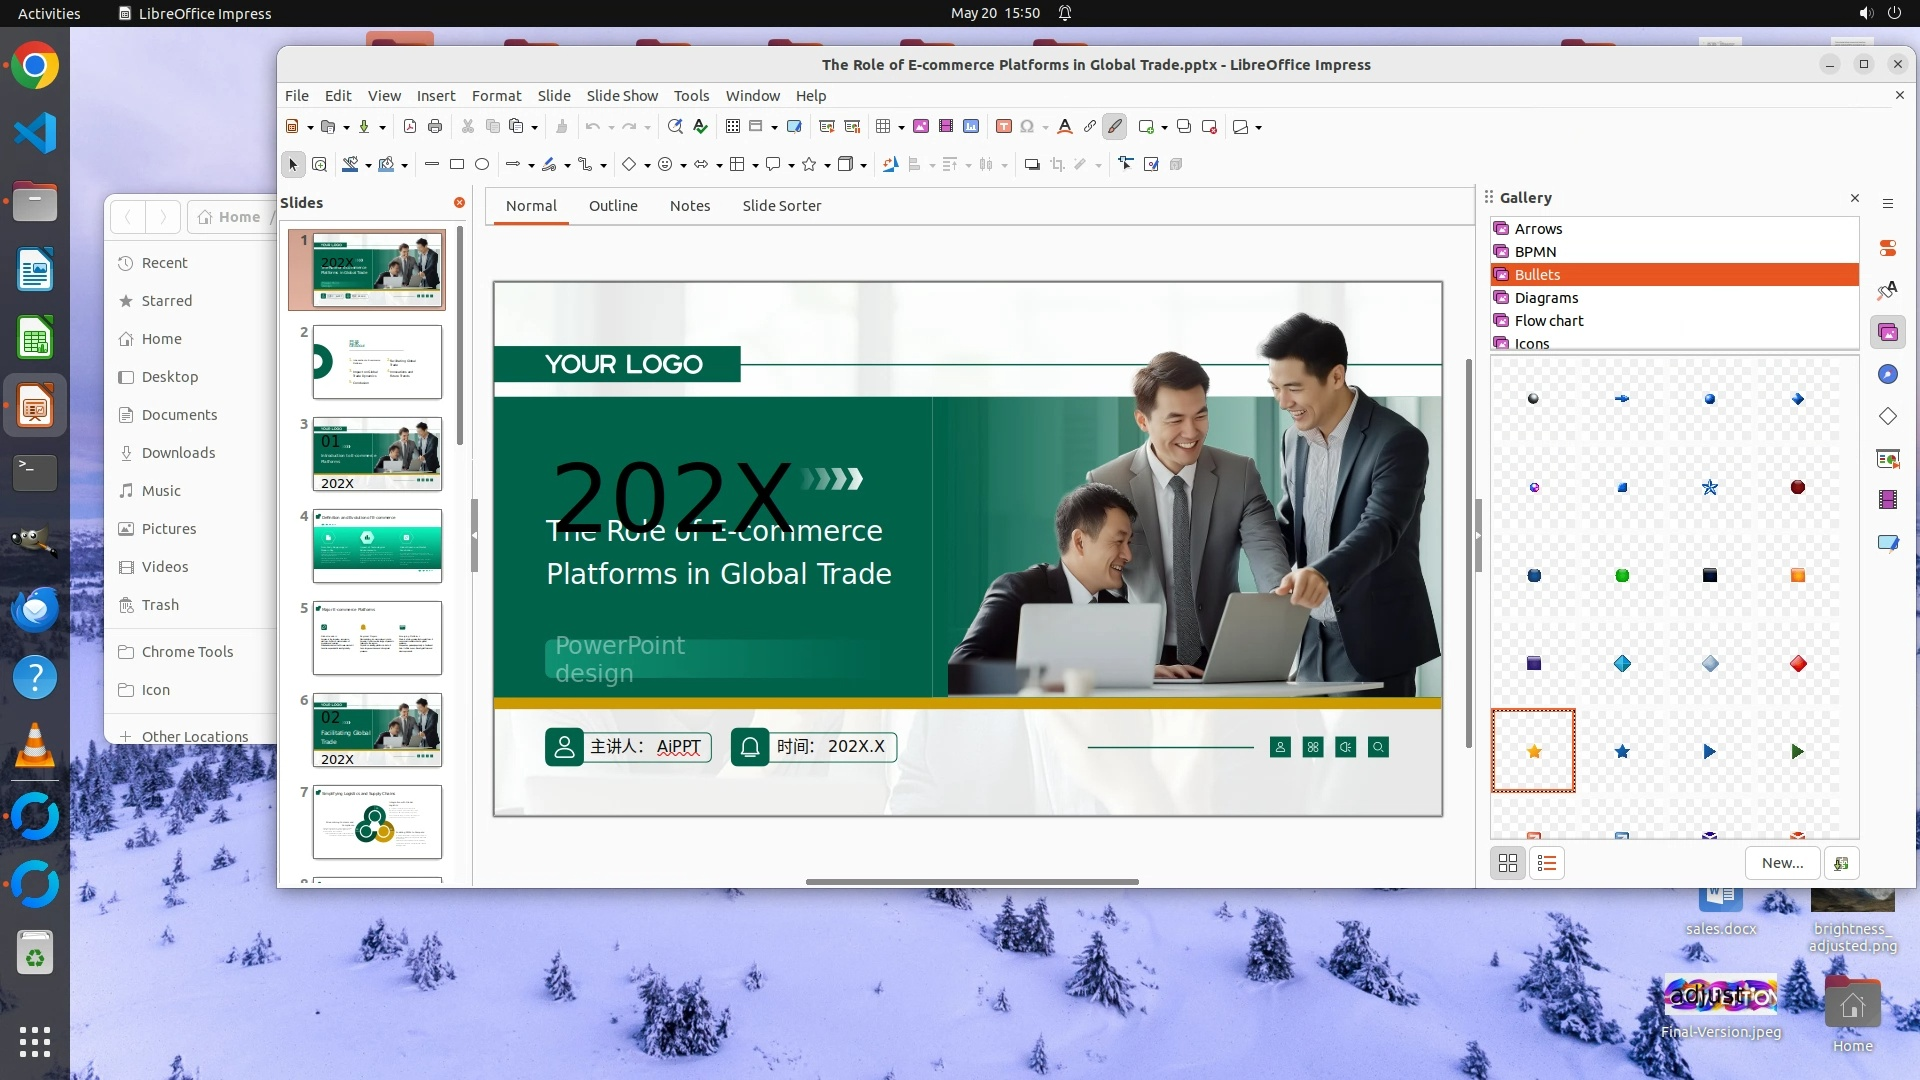This screenshot has height=1080, width=1920.
Task: Switch gallery to detailed list view
Action: (1547, 863)
